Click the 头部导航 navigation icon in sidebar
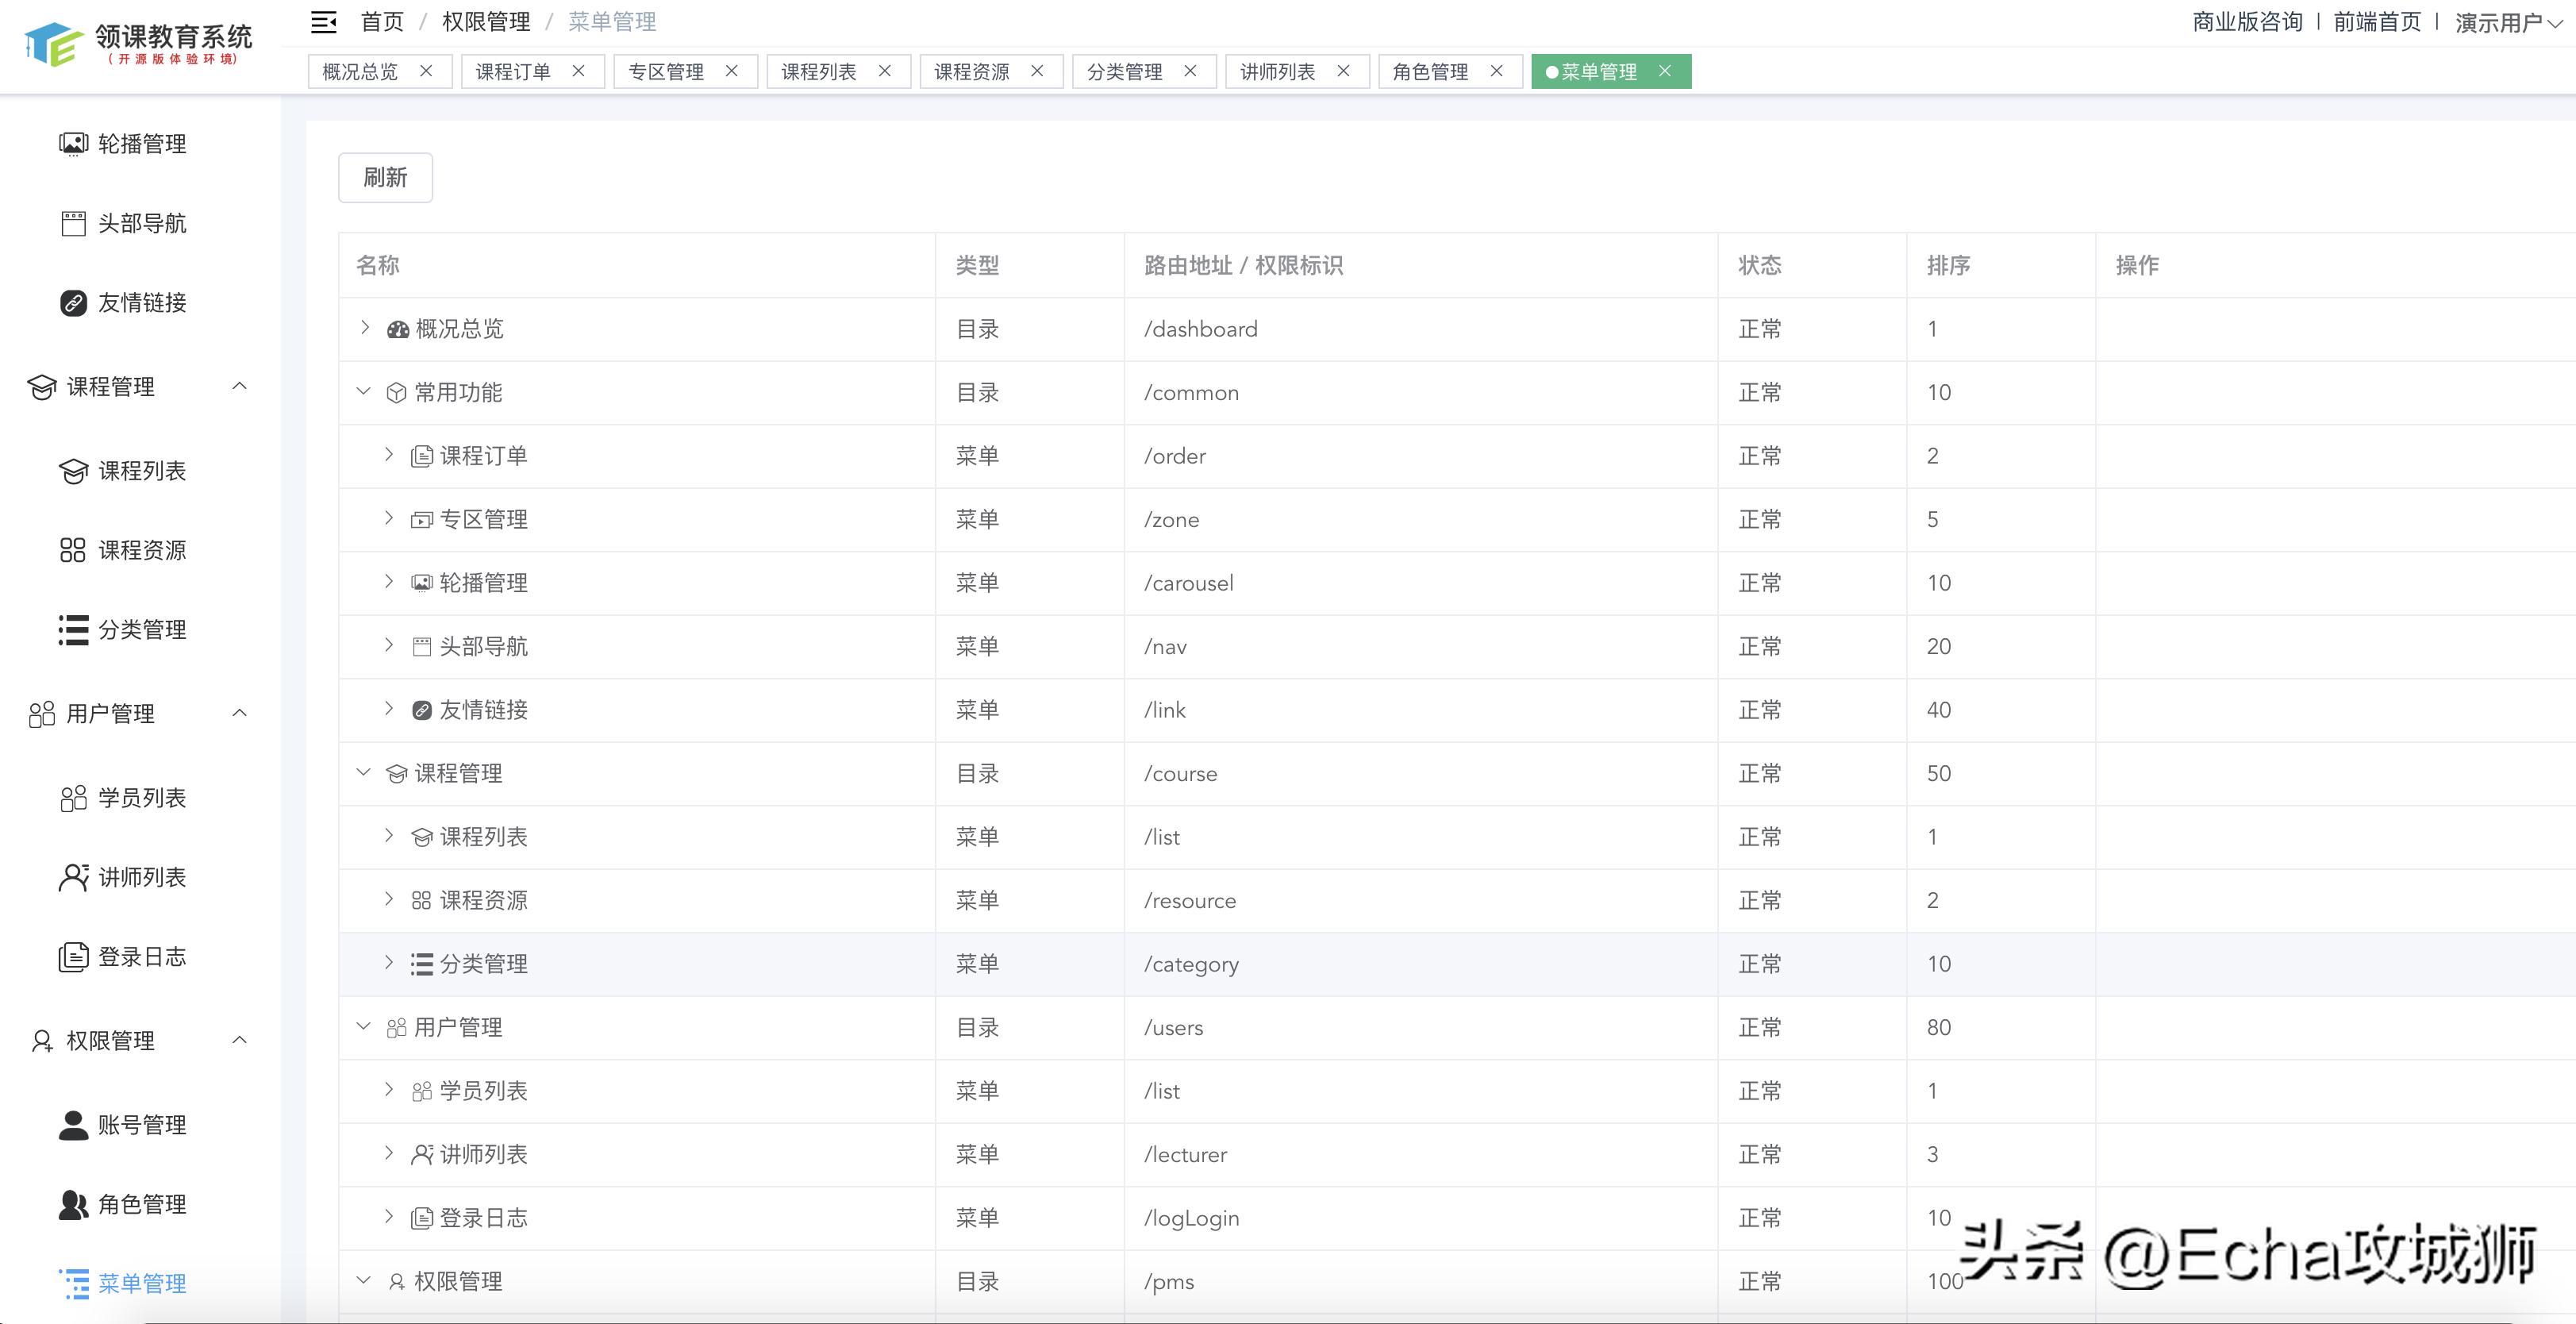 (x=72, y=223)
